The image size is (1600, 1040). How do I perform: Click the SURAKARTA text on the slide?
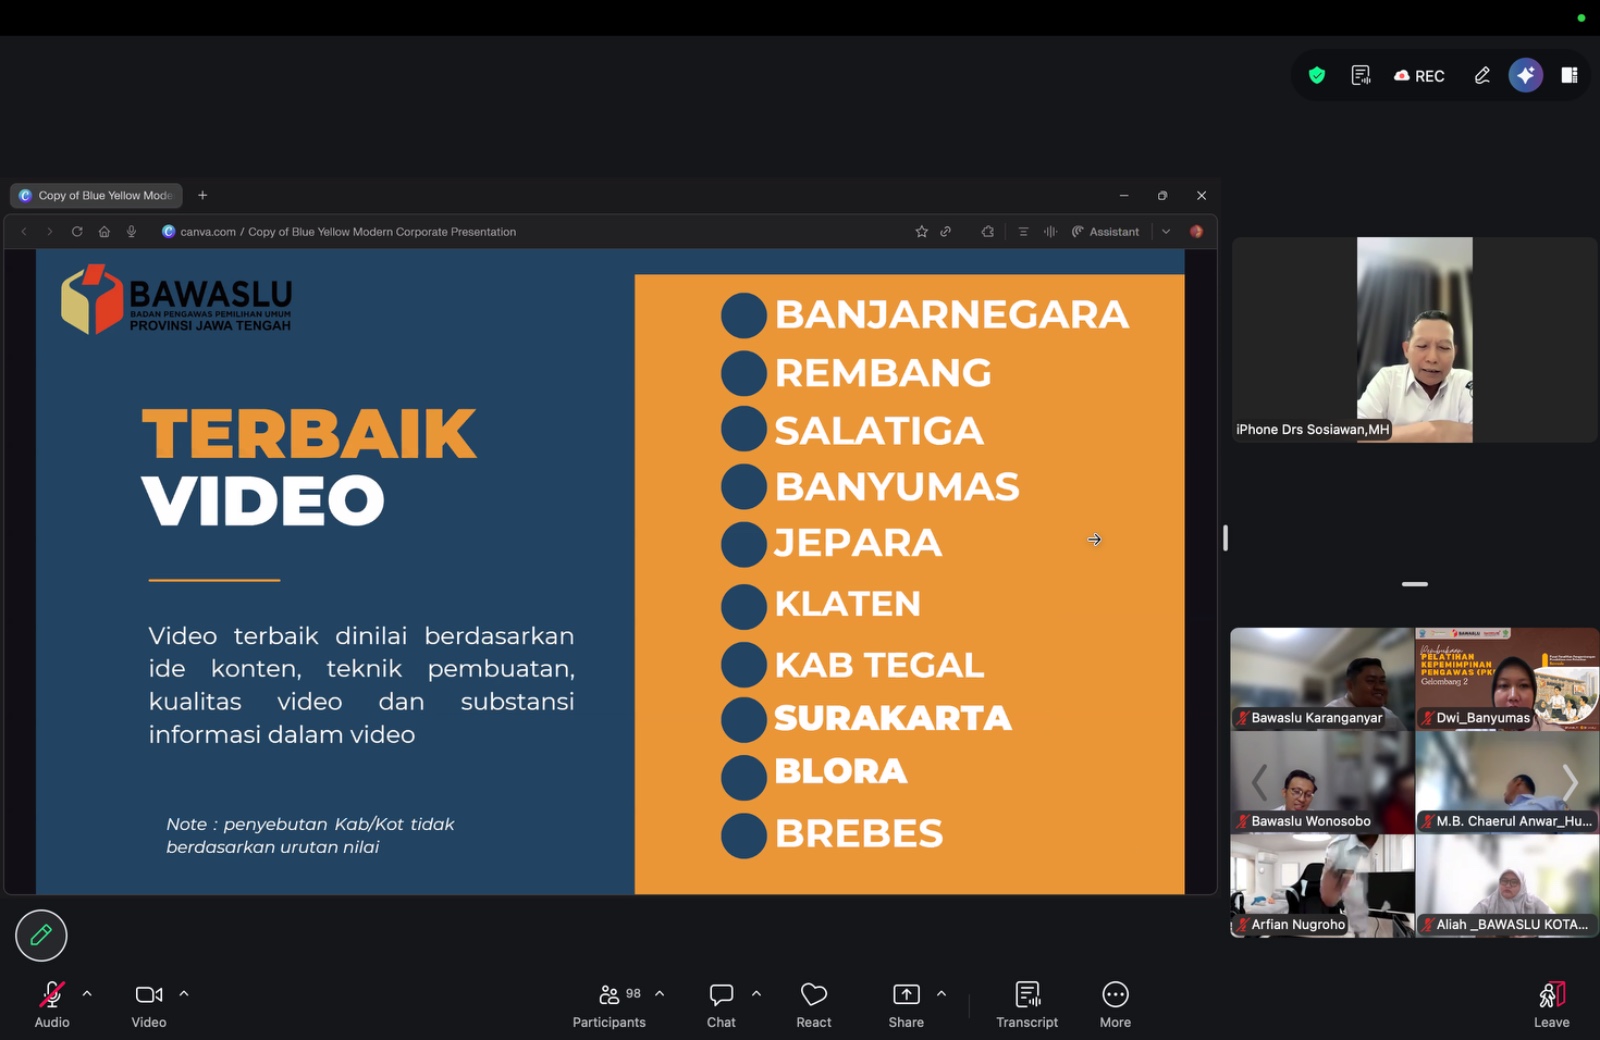coord(892,718)
